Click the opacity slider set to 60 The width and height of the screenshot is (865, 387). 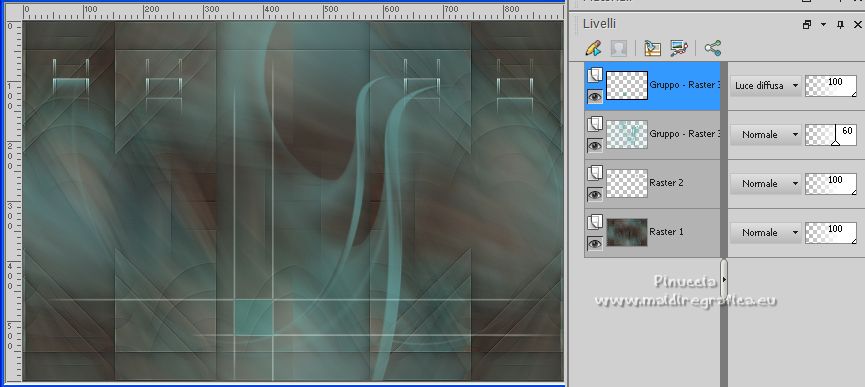point(831,135)
